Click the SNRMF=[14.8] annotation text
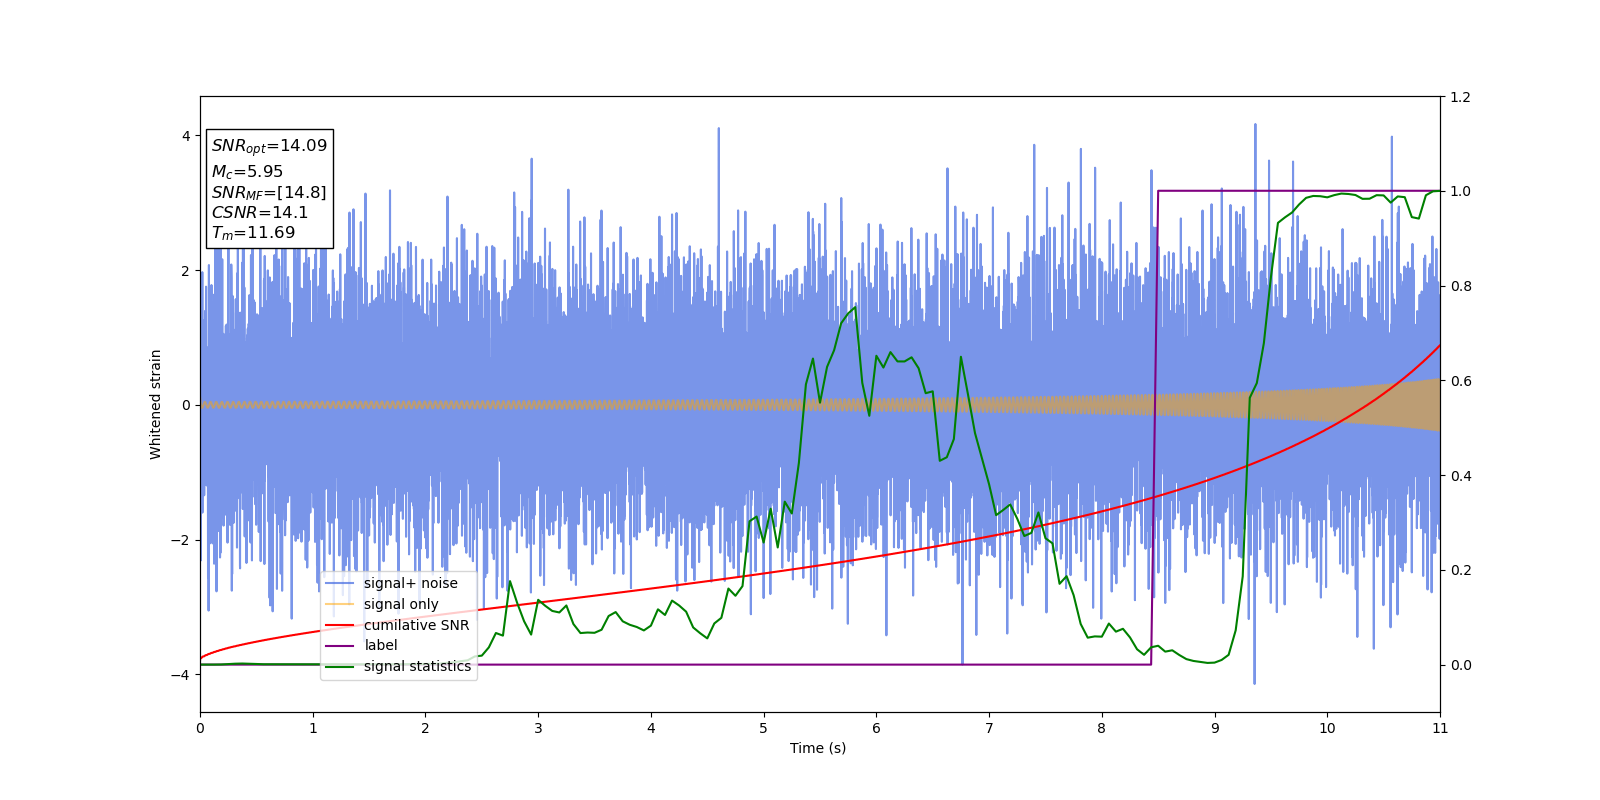 [269, 193]
